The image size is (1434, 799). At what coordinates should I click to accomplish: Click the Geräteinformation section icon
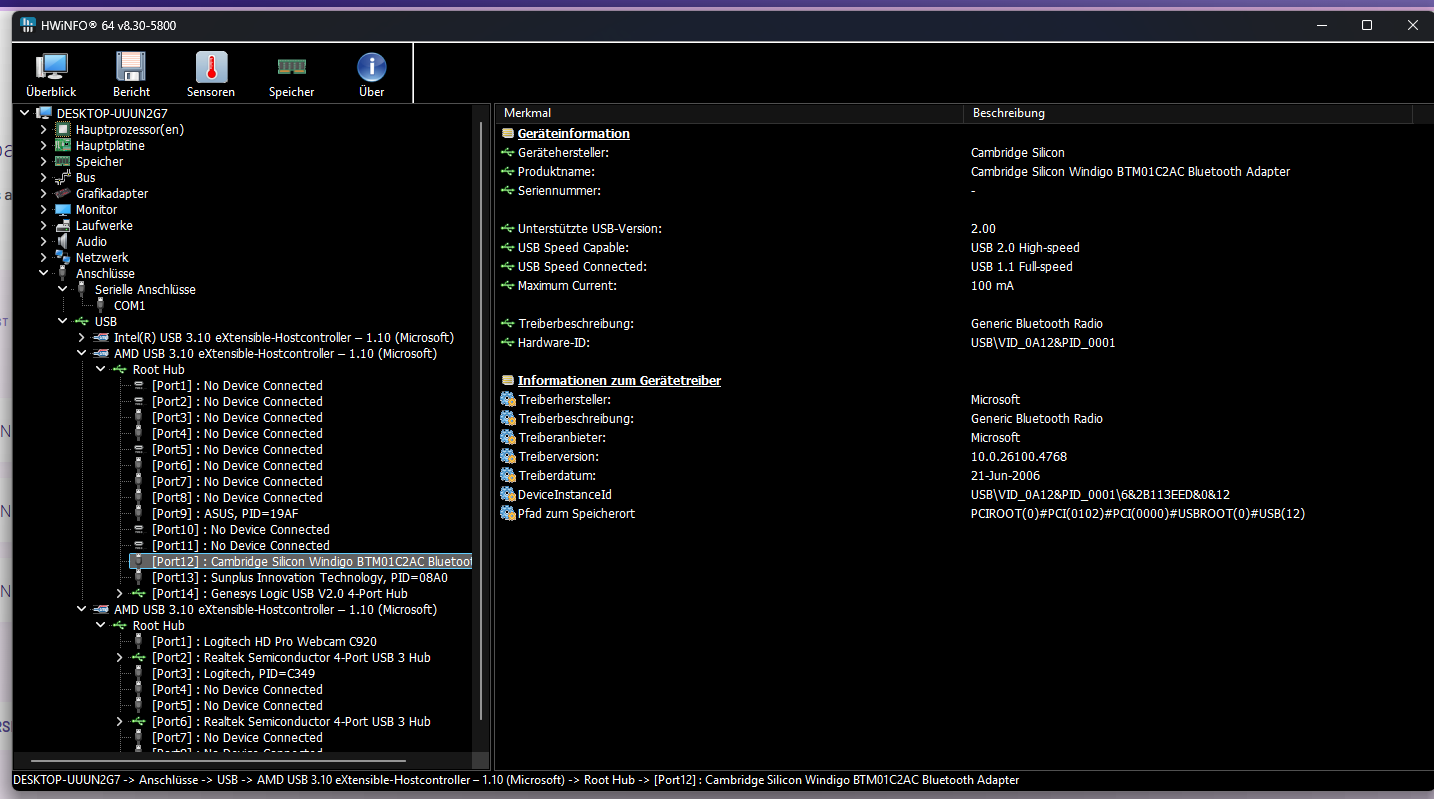pyautogui.click(x=508, y=133)
